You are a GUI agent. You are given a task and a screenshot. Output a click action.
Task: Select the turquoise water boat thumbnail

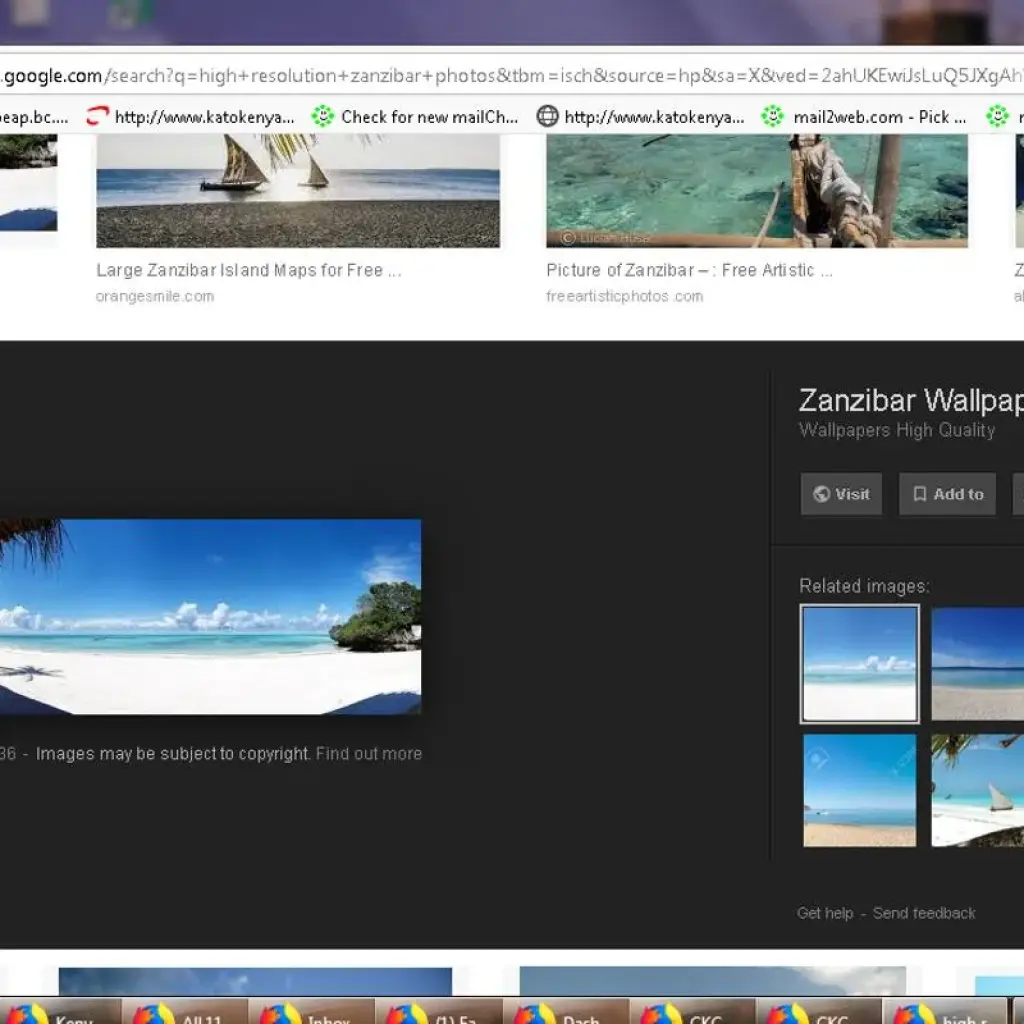756,190
